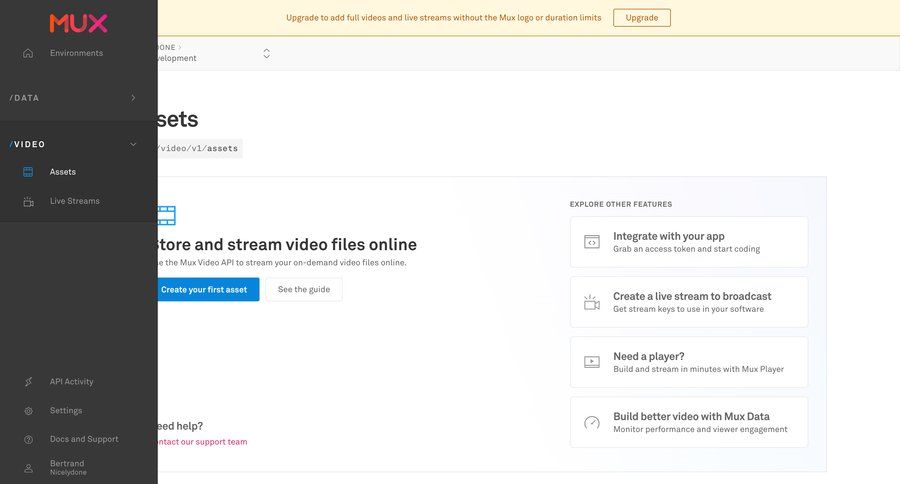The width and height of the screenshot is (900, 484).
Task: Click the See the guide button
Action: click(304, 290)
